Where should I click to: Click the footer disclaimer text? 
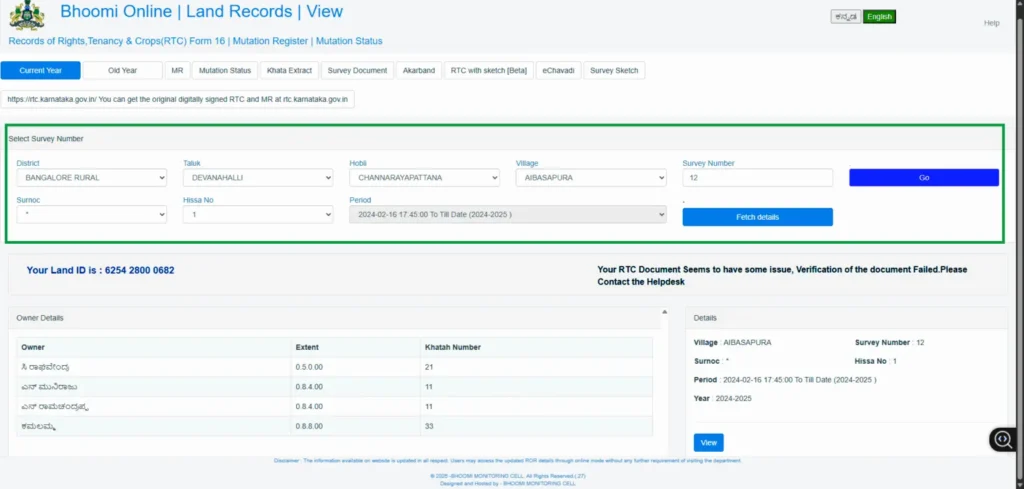(x=507, y=461)
